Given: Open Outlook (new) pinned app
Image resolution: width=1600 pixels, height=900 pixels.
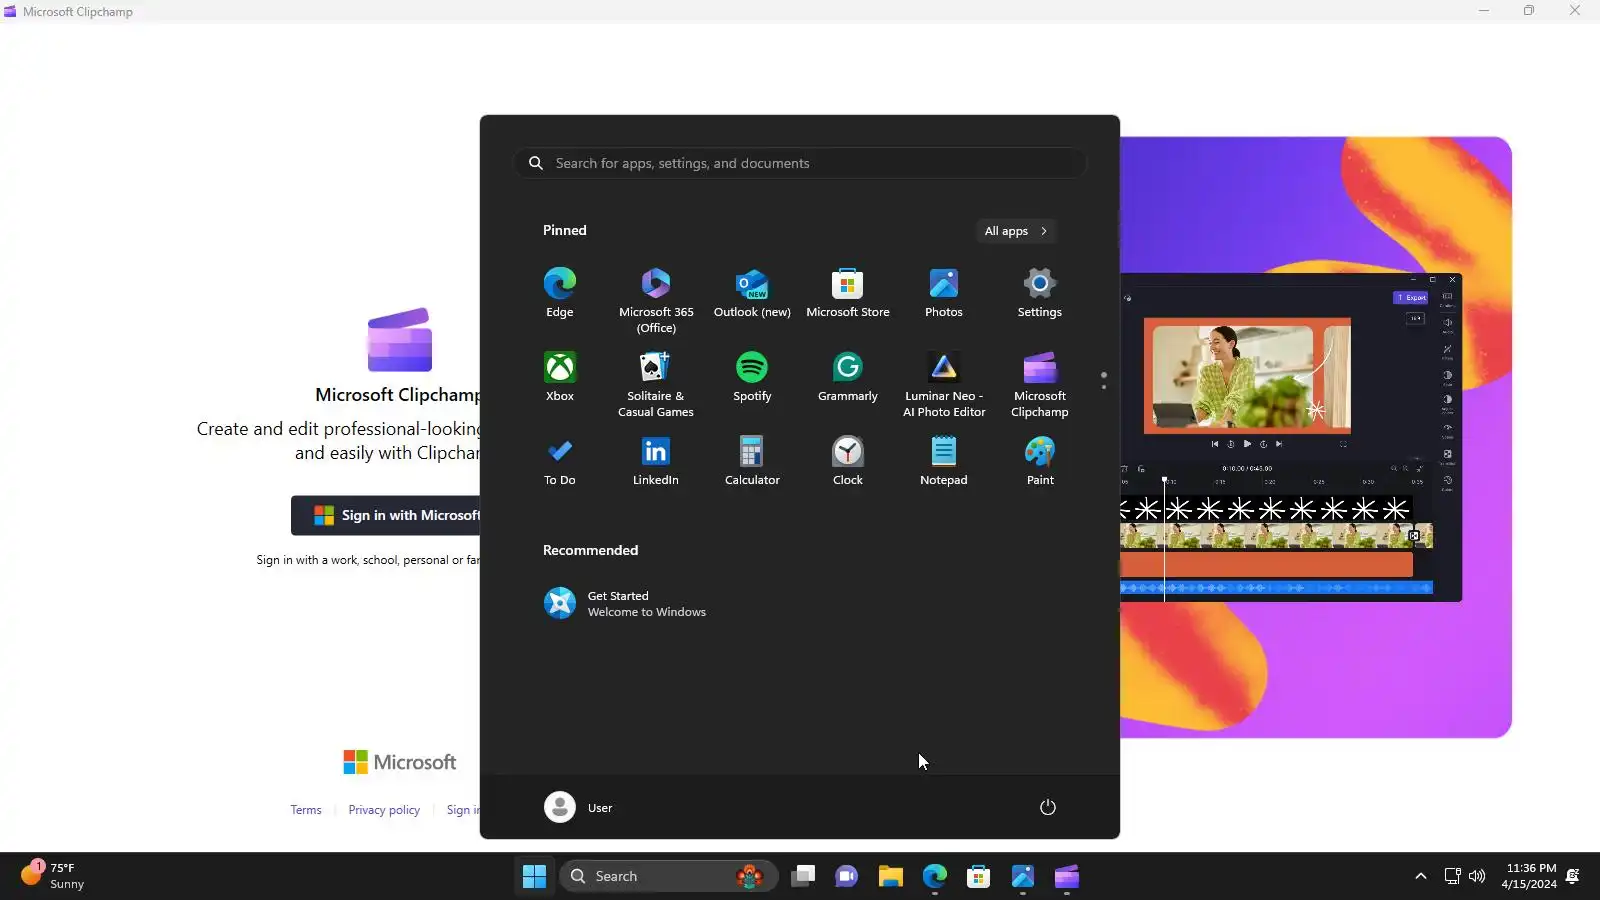Looking at the screenshot, I should pyautogui.click(x=752, y=293).
